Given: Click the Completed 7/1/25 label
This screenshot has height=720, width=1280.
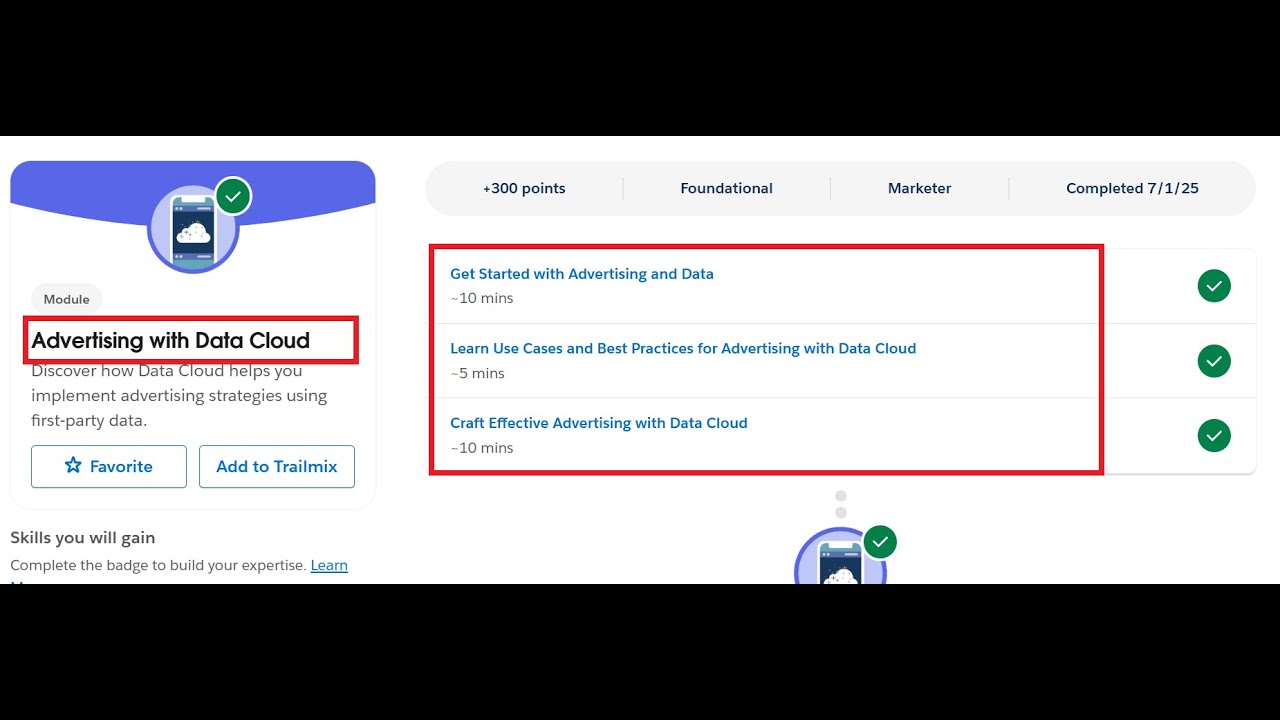Looking at the screenshot, I should (x=1132, y=188).
